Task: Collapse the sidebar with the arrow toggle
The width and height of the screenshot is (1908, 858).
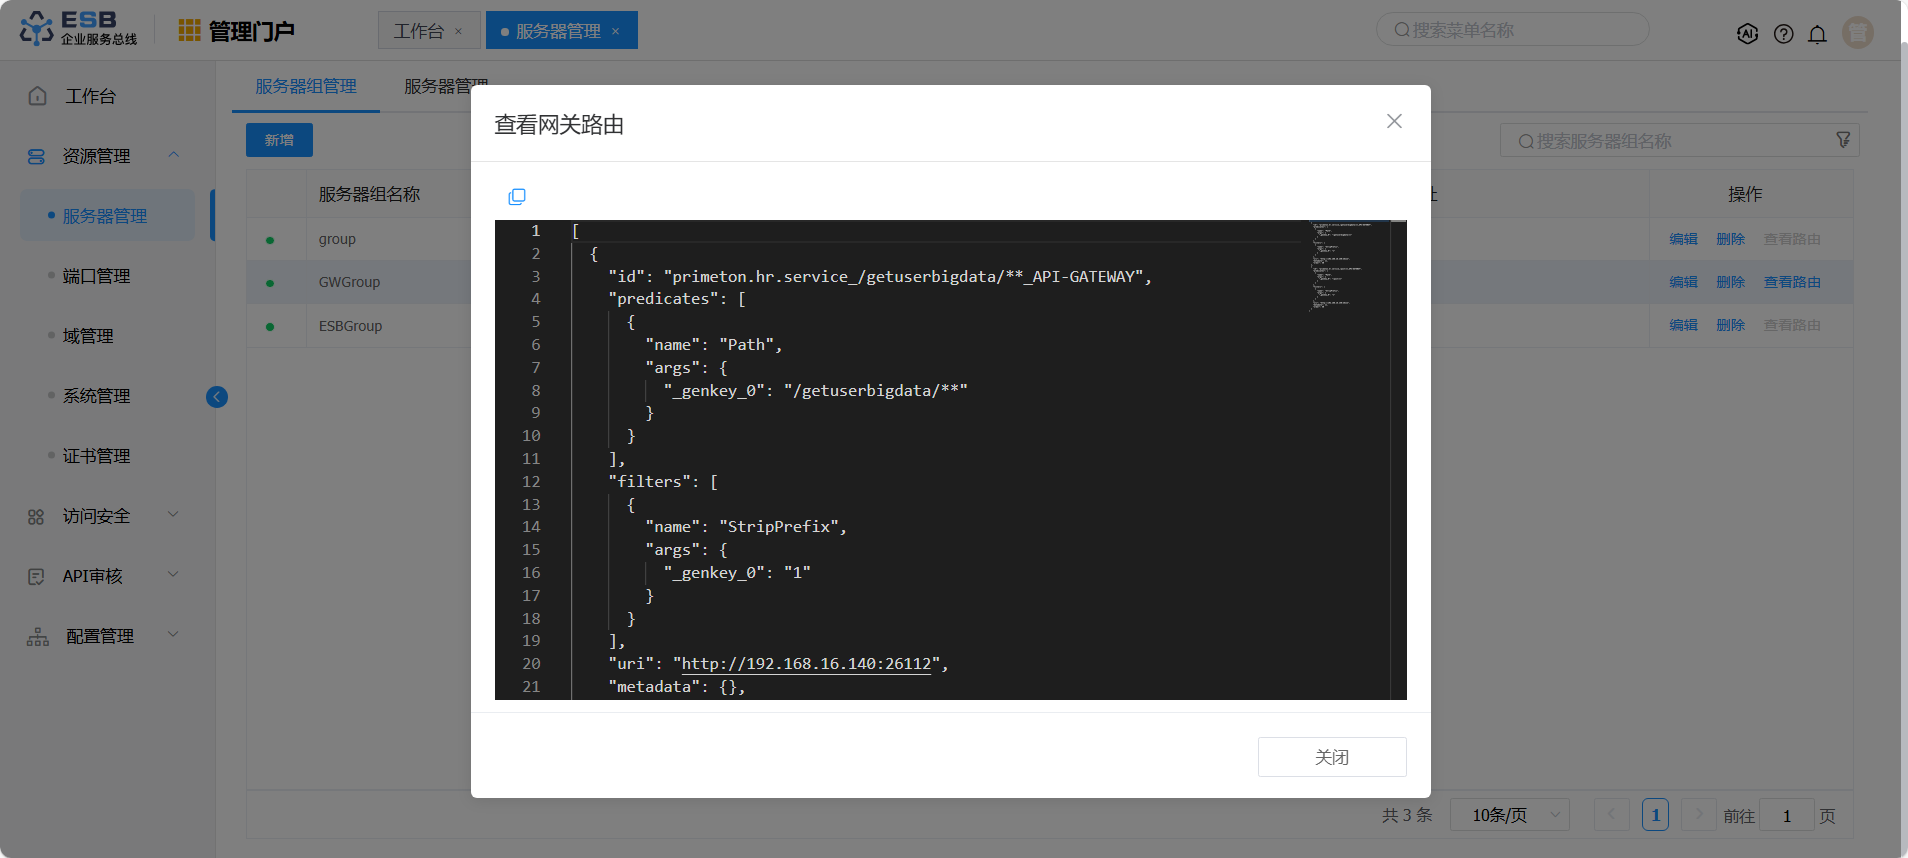Action: tap(217, 397)
